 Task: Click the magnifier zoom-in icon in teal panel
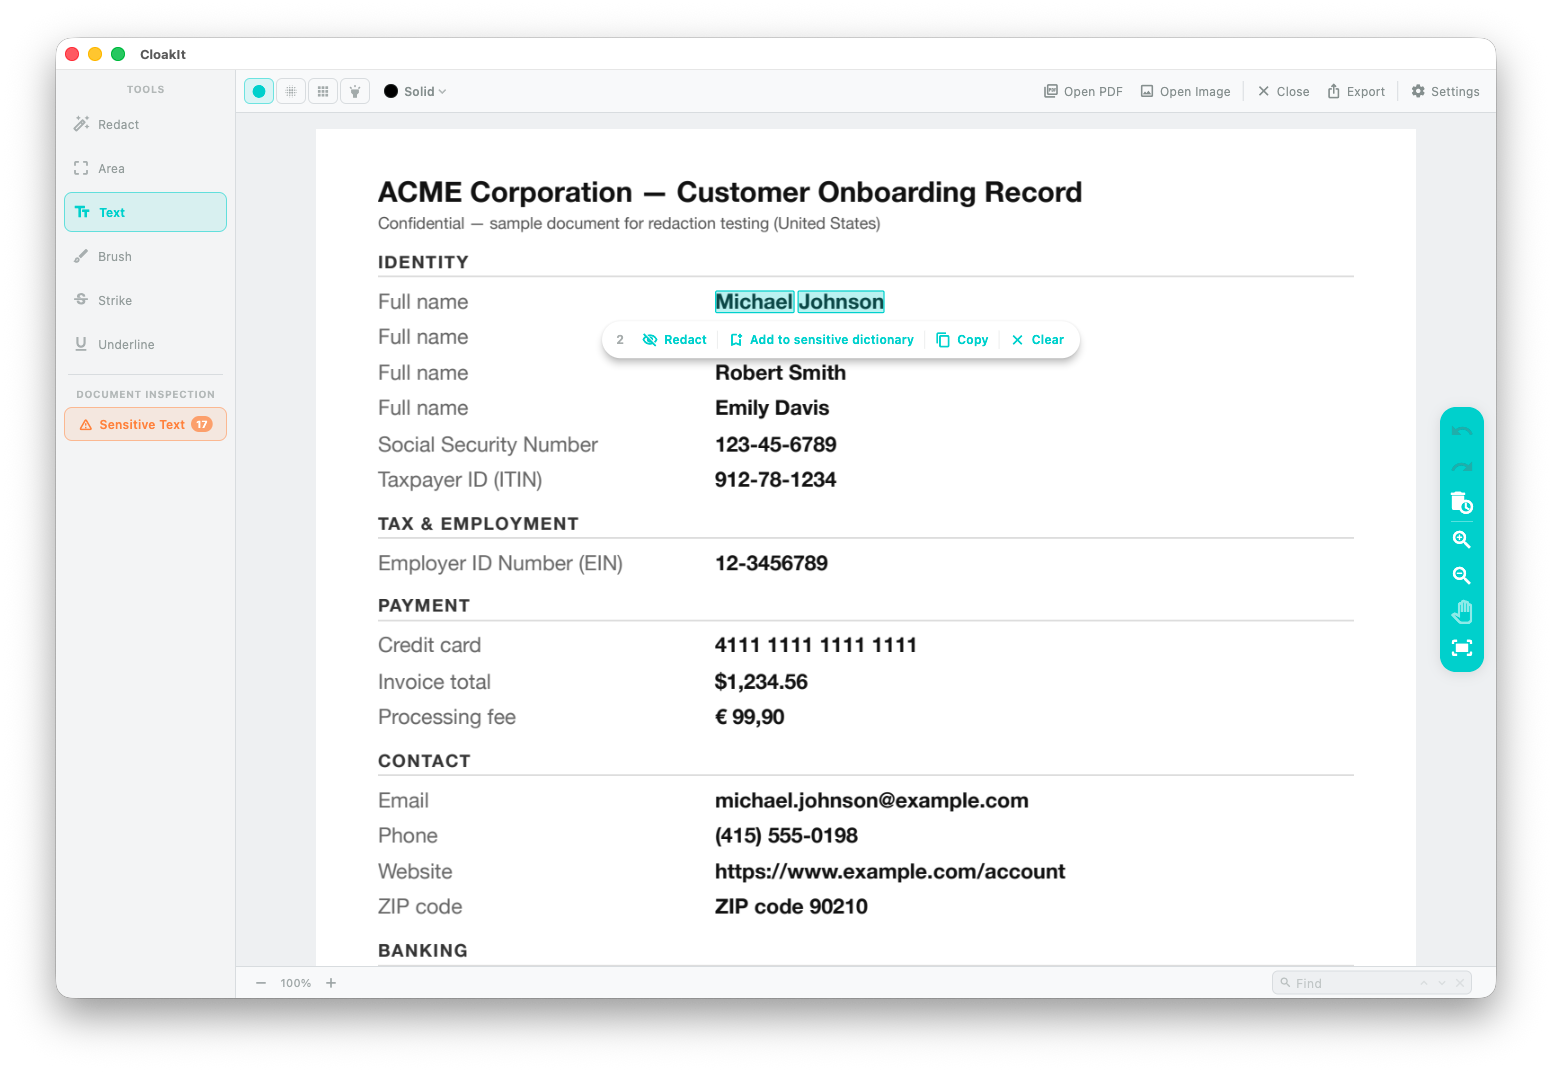(x=1461, y=540)
